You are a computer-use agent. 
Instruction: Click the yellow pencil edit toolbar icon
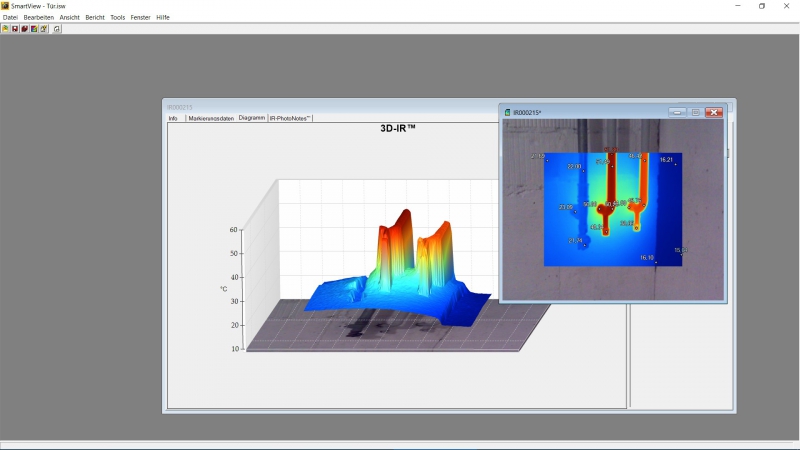tap(42, 29)
